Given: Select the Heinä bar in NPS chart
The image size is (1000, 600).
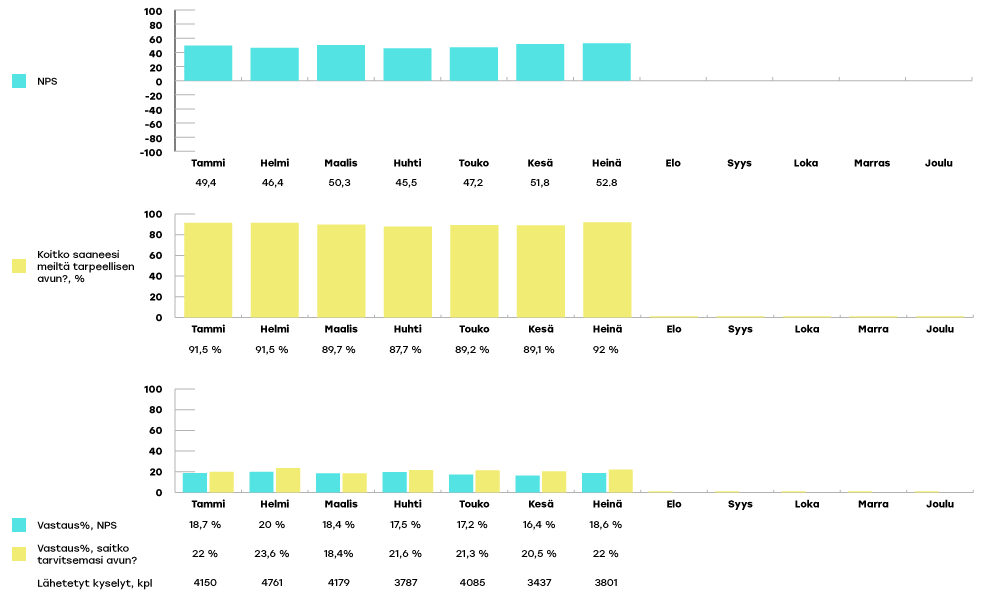Looking at the screenshot, I should (607, 62).
